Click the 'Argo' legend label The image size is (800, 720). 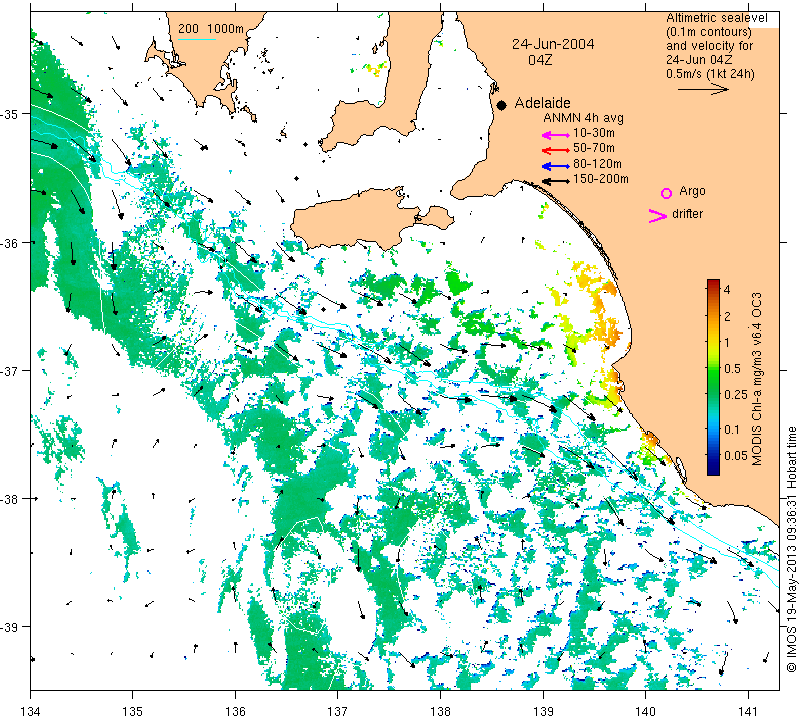pos(692,191)
